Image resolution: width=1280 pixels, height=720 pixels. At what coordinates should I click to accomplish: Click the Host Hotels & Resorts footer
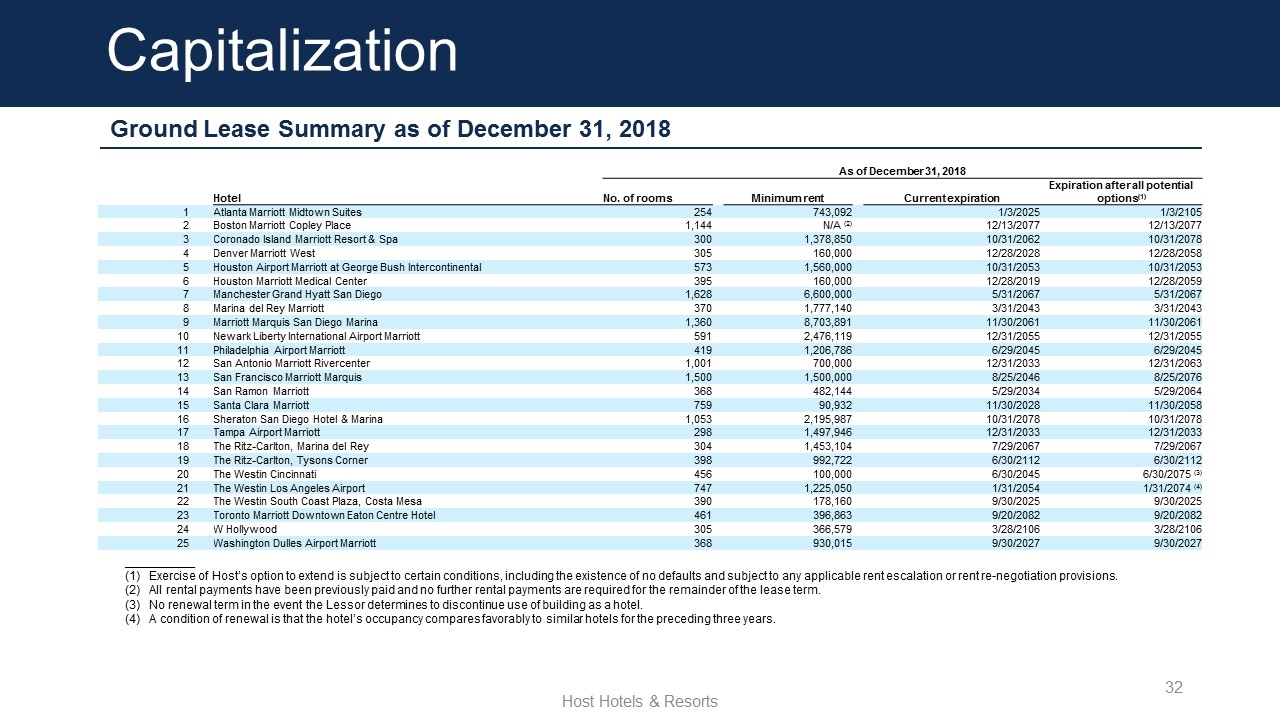[x=640, y=702]
